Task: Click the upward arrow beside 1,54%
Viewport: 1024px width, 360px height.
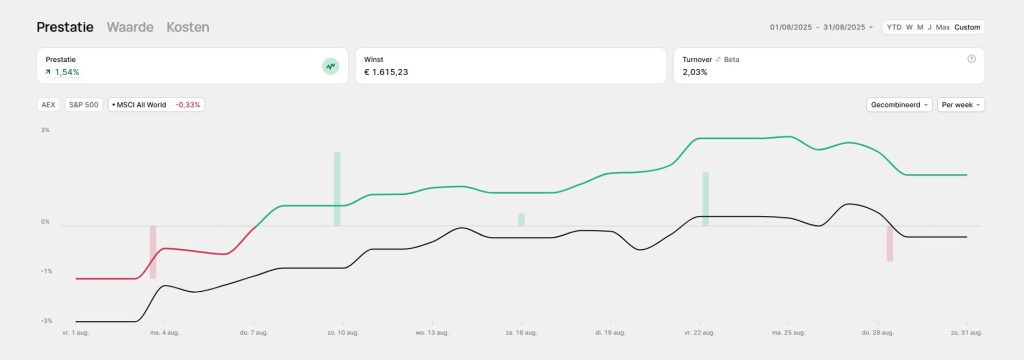Action: point(48,72)
